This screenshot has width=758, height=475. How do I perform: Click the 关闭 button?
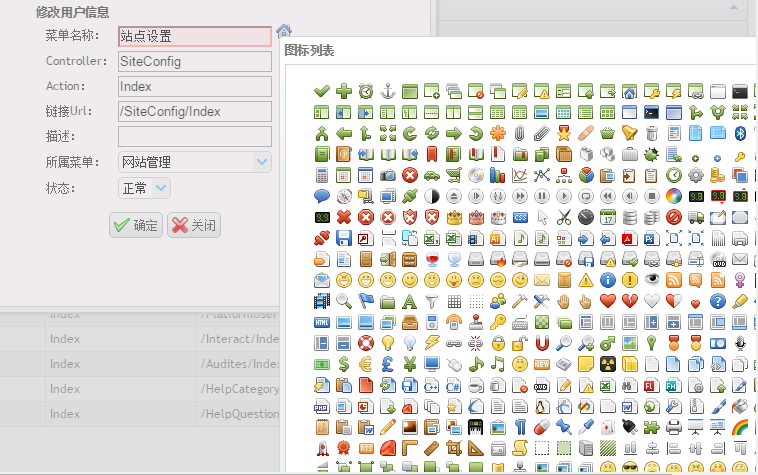coord(194,225)
